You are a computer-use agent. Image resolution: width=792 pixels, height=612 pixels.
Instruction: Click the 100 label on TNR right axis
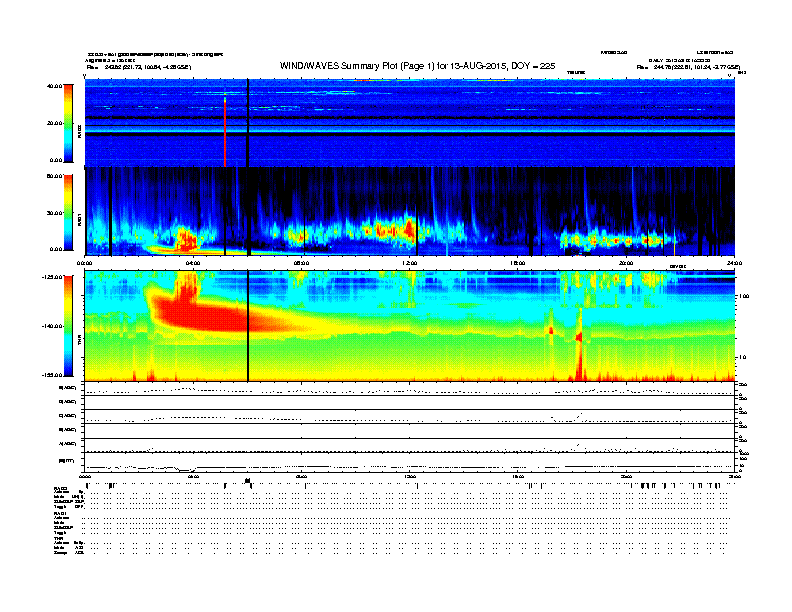[744, 296]
